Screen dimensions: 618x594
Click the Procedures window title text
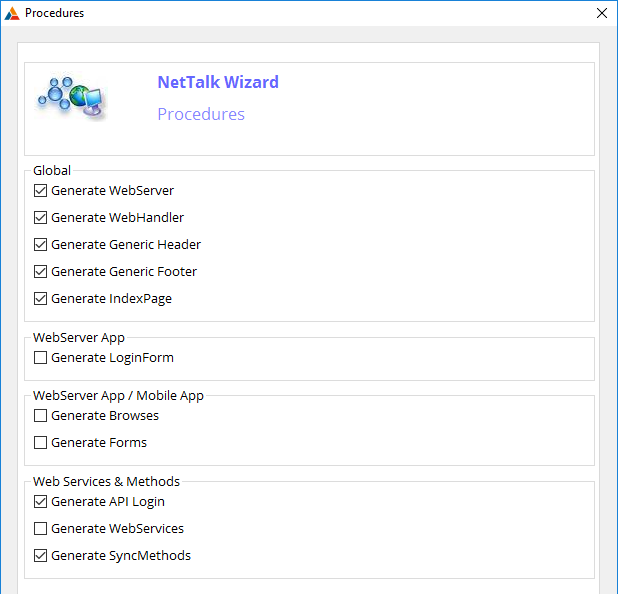(x=54, y=13)
